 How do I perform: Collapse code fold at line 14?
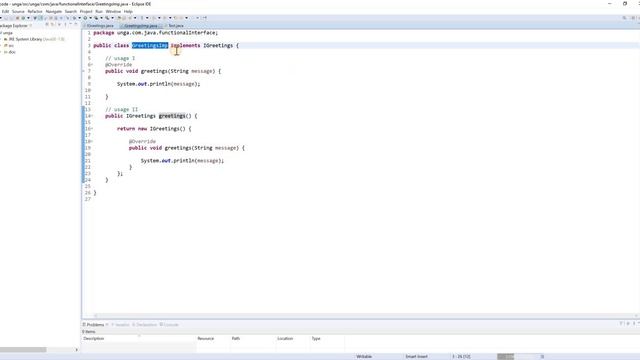point(91,116)
